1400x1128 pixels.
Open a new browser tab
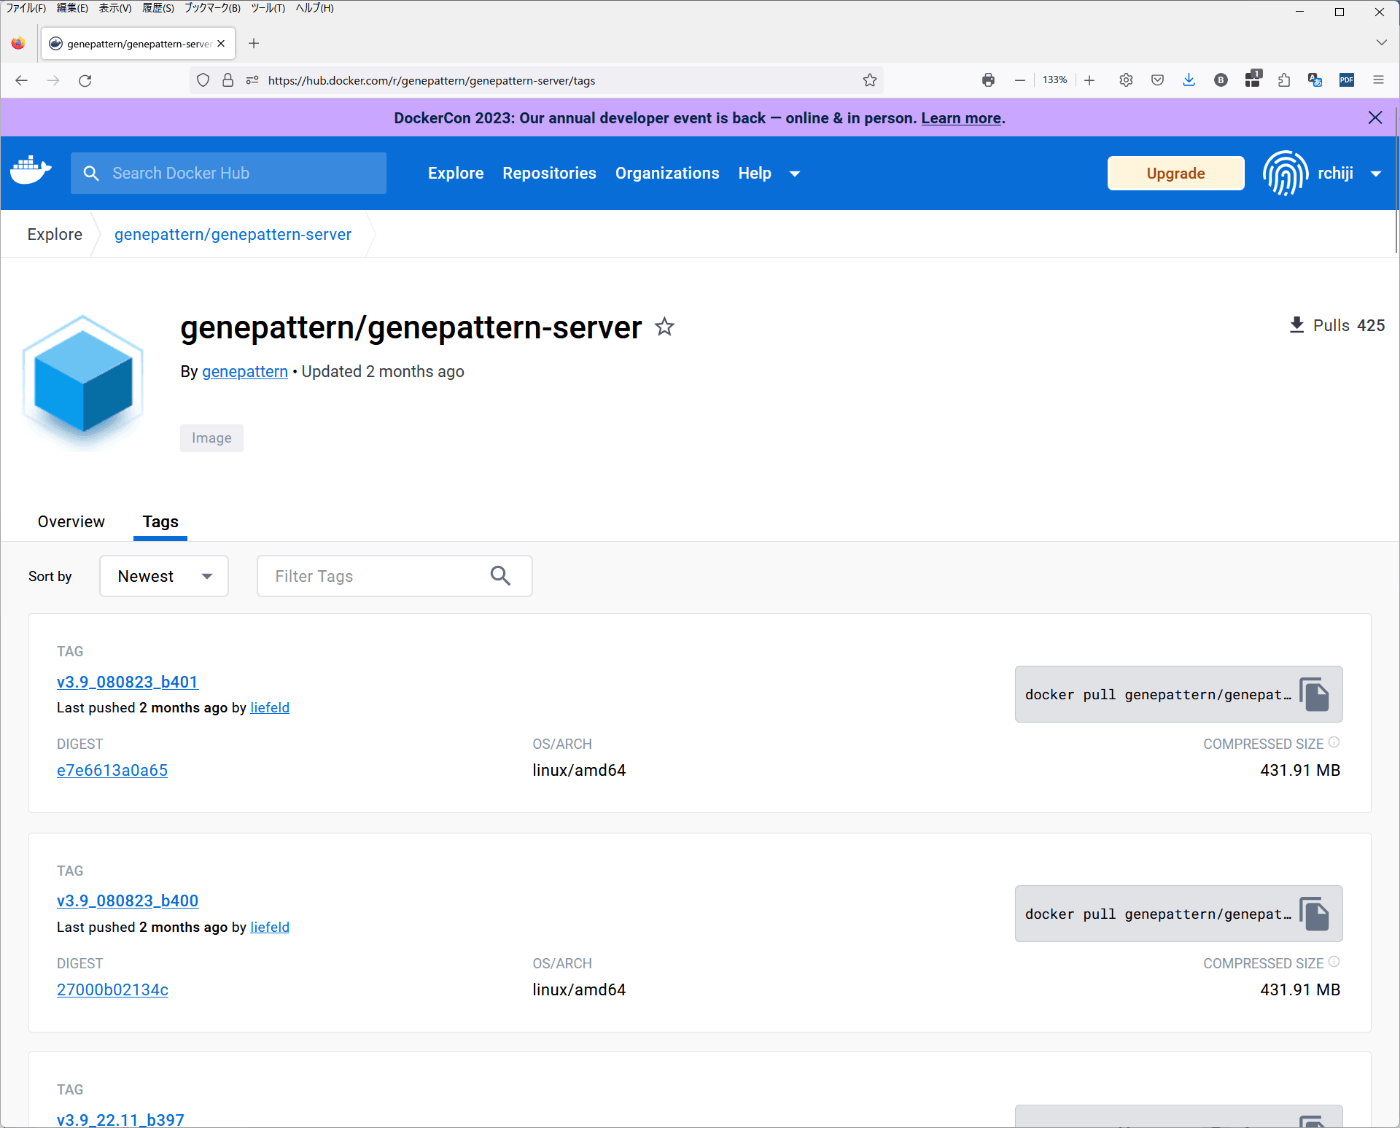point(254,43)
